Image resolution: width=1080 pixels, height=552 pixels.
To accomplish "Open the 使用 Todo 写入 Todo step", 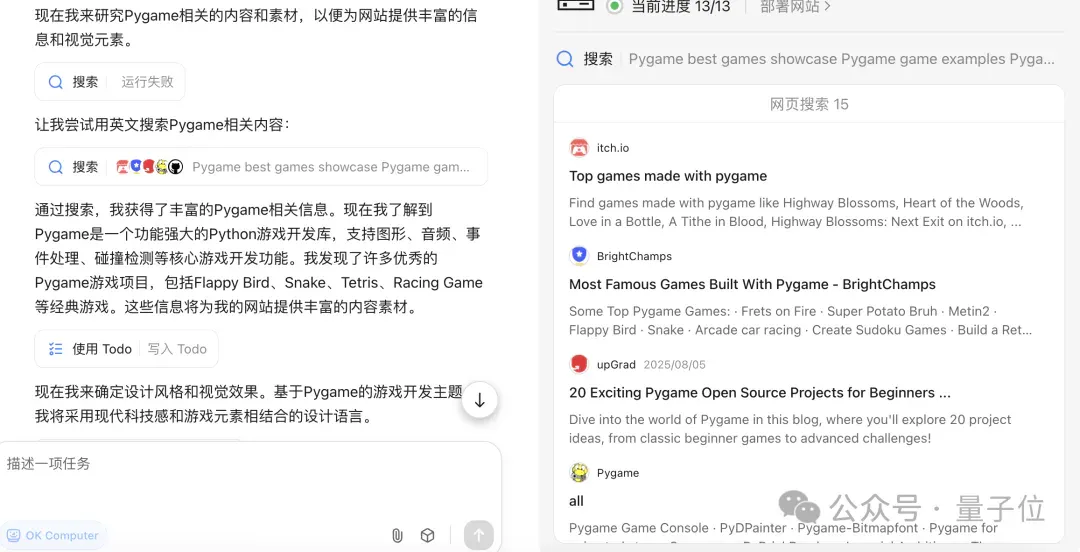I will tap(127, 349).
